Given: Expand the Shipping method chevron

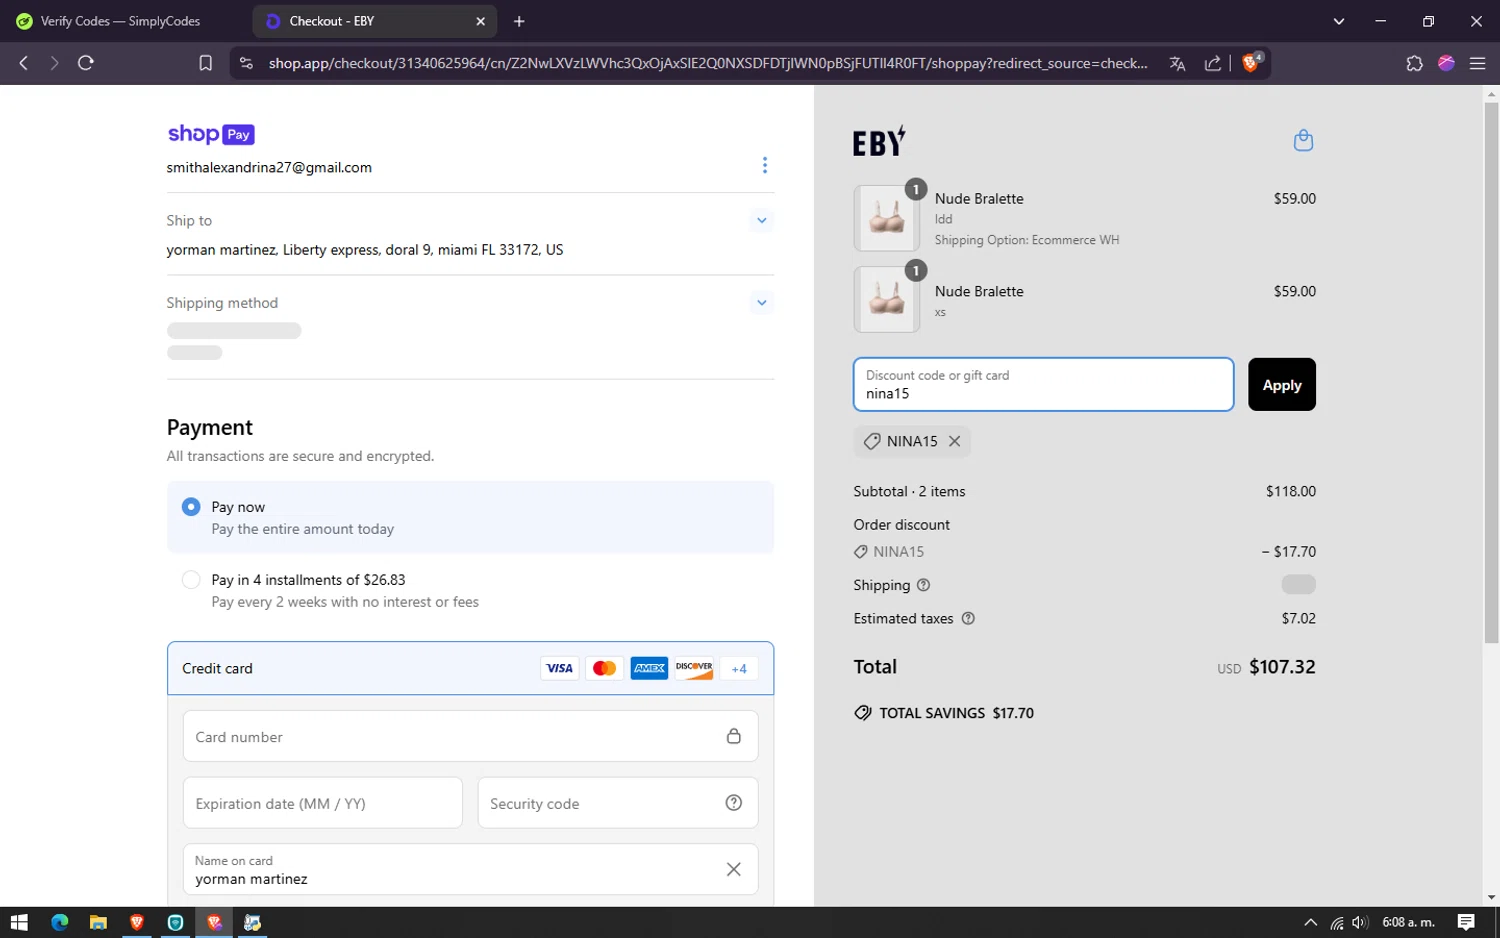Looking at the screenshot, I should (762, 302).
